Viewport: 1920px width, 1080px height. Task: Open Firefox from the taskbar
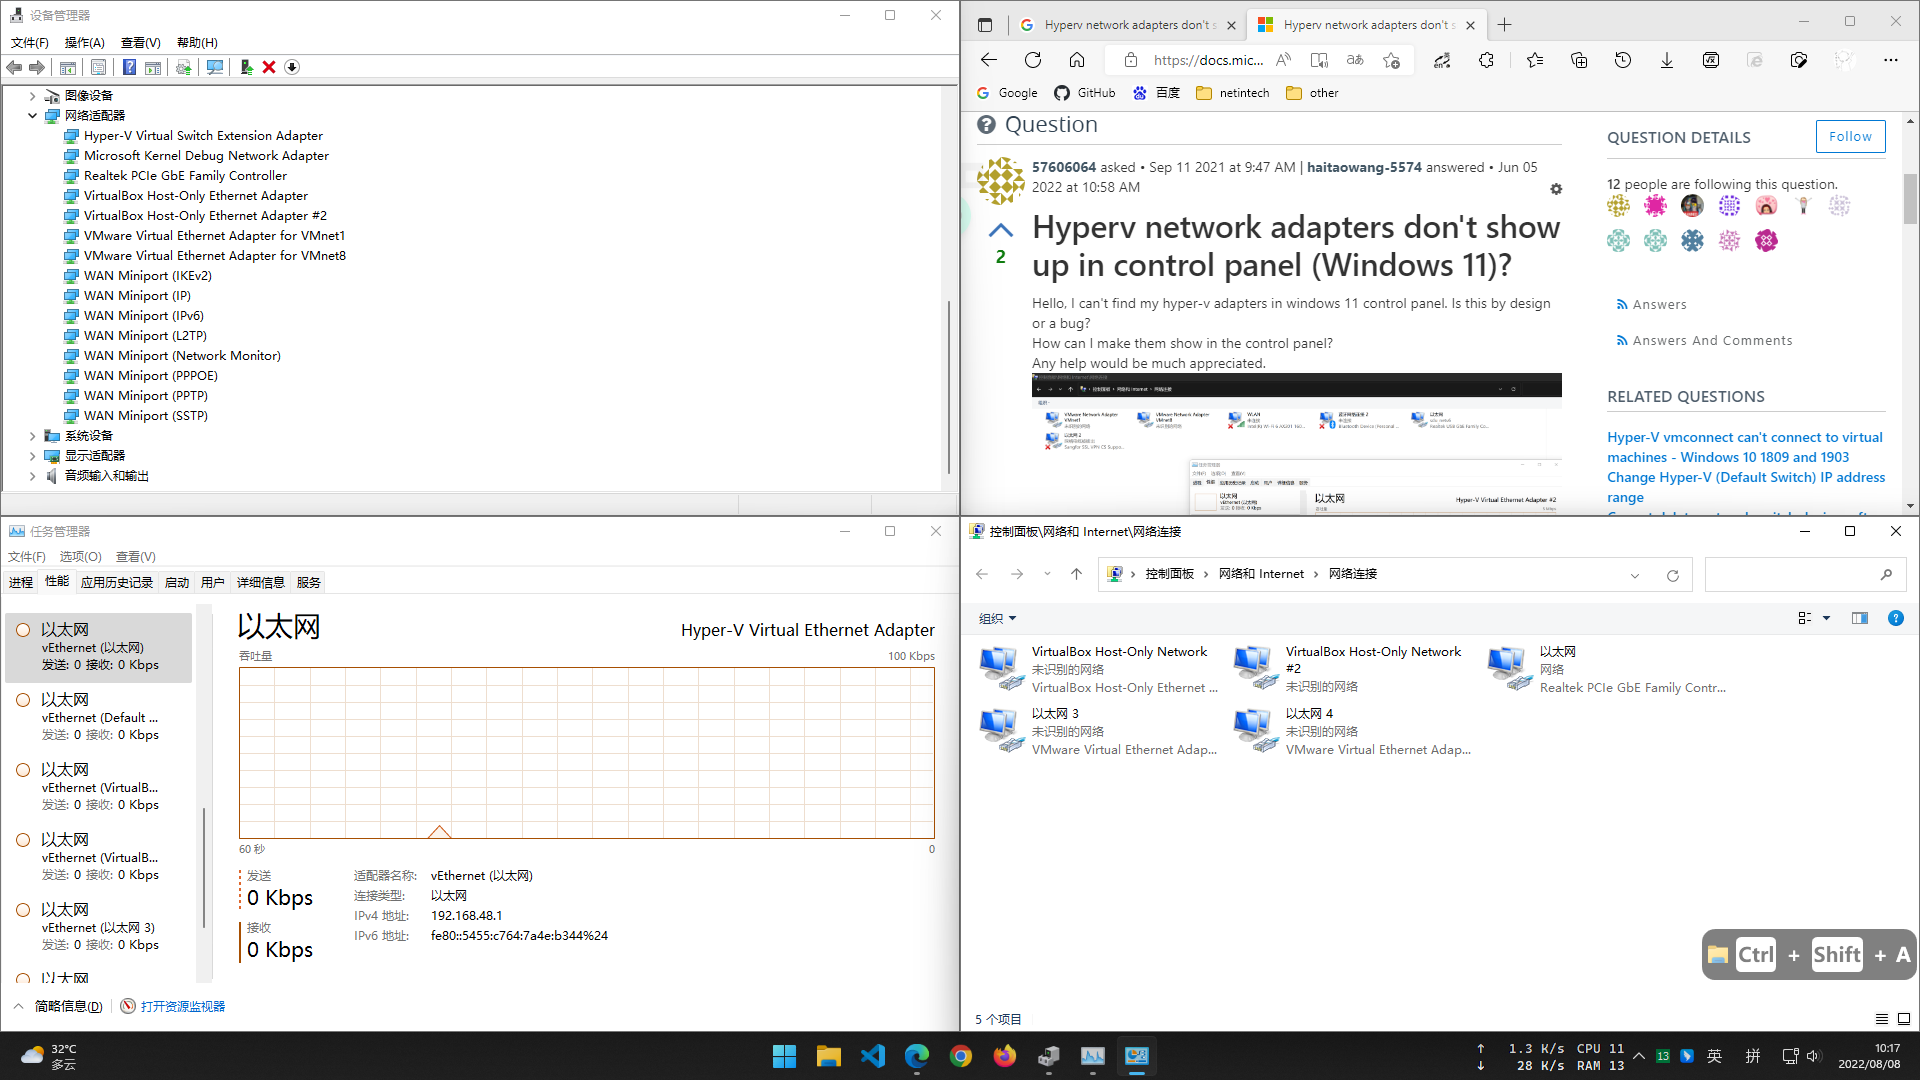(x=1004, y=1056)
